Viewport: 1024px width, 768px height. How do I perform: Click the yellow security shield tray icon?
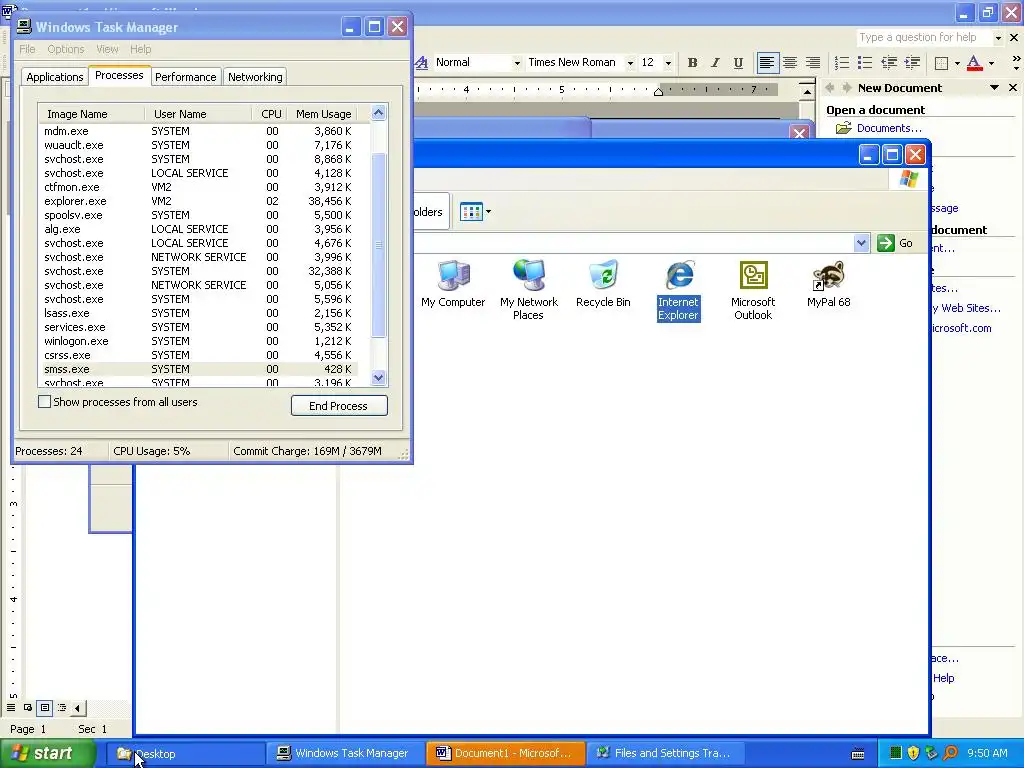[x=913, y=753]
